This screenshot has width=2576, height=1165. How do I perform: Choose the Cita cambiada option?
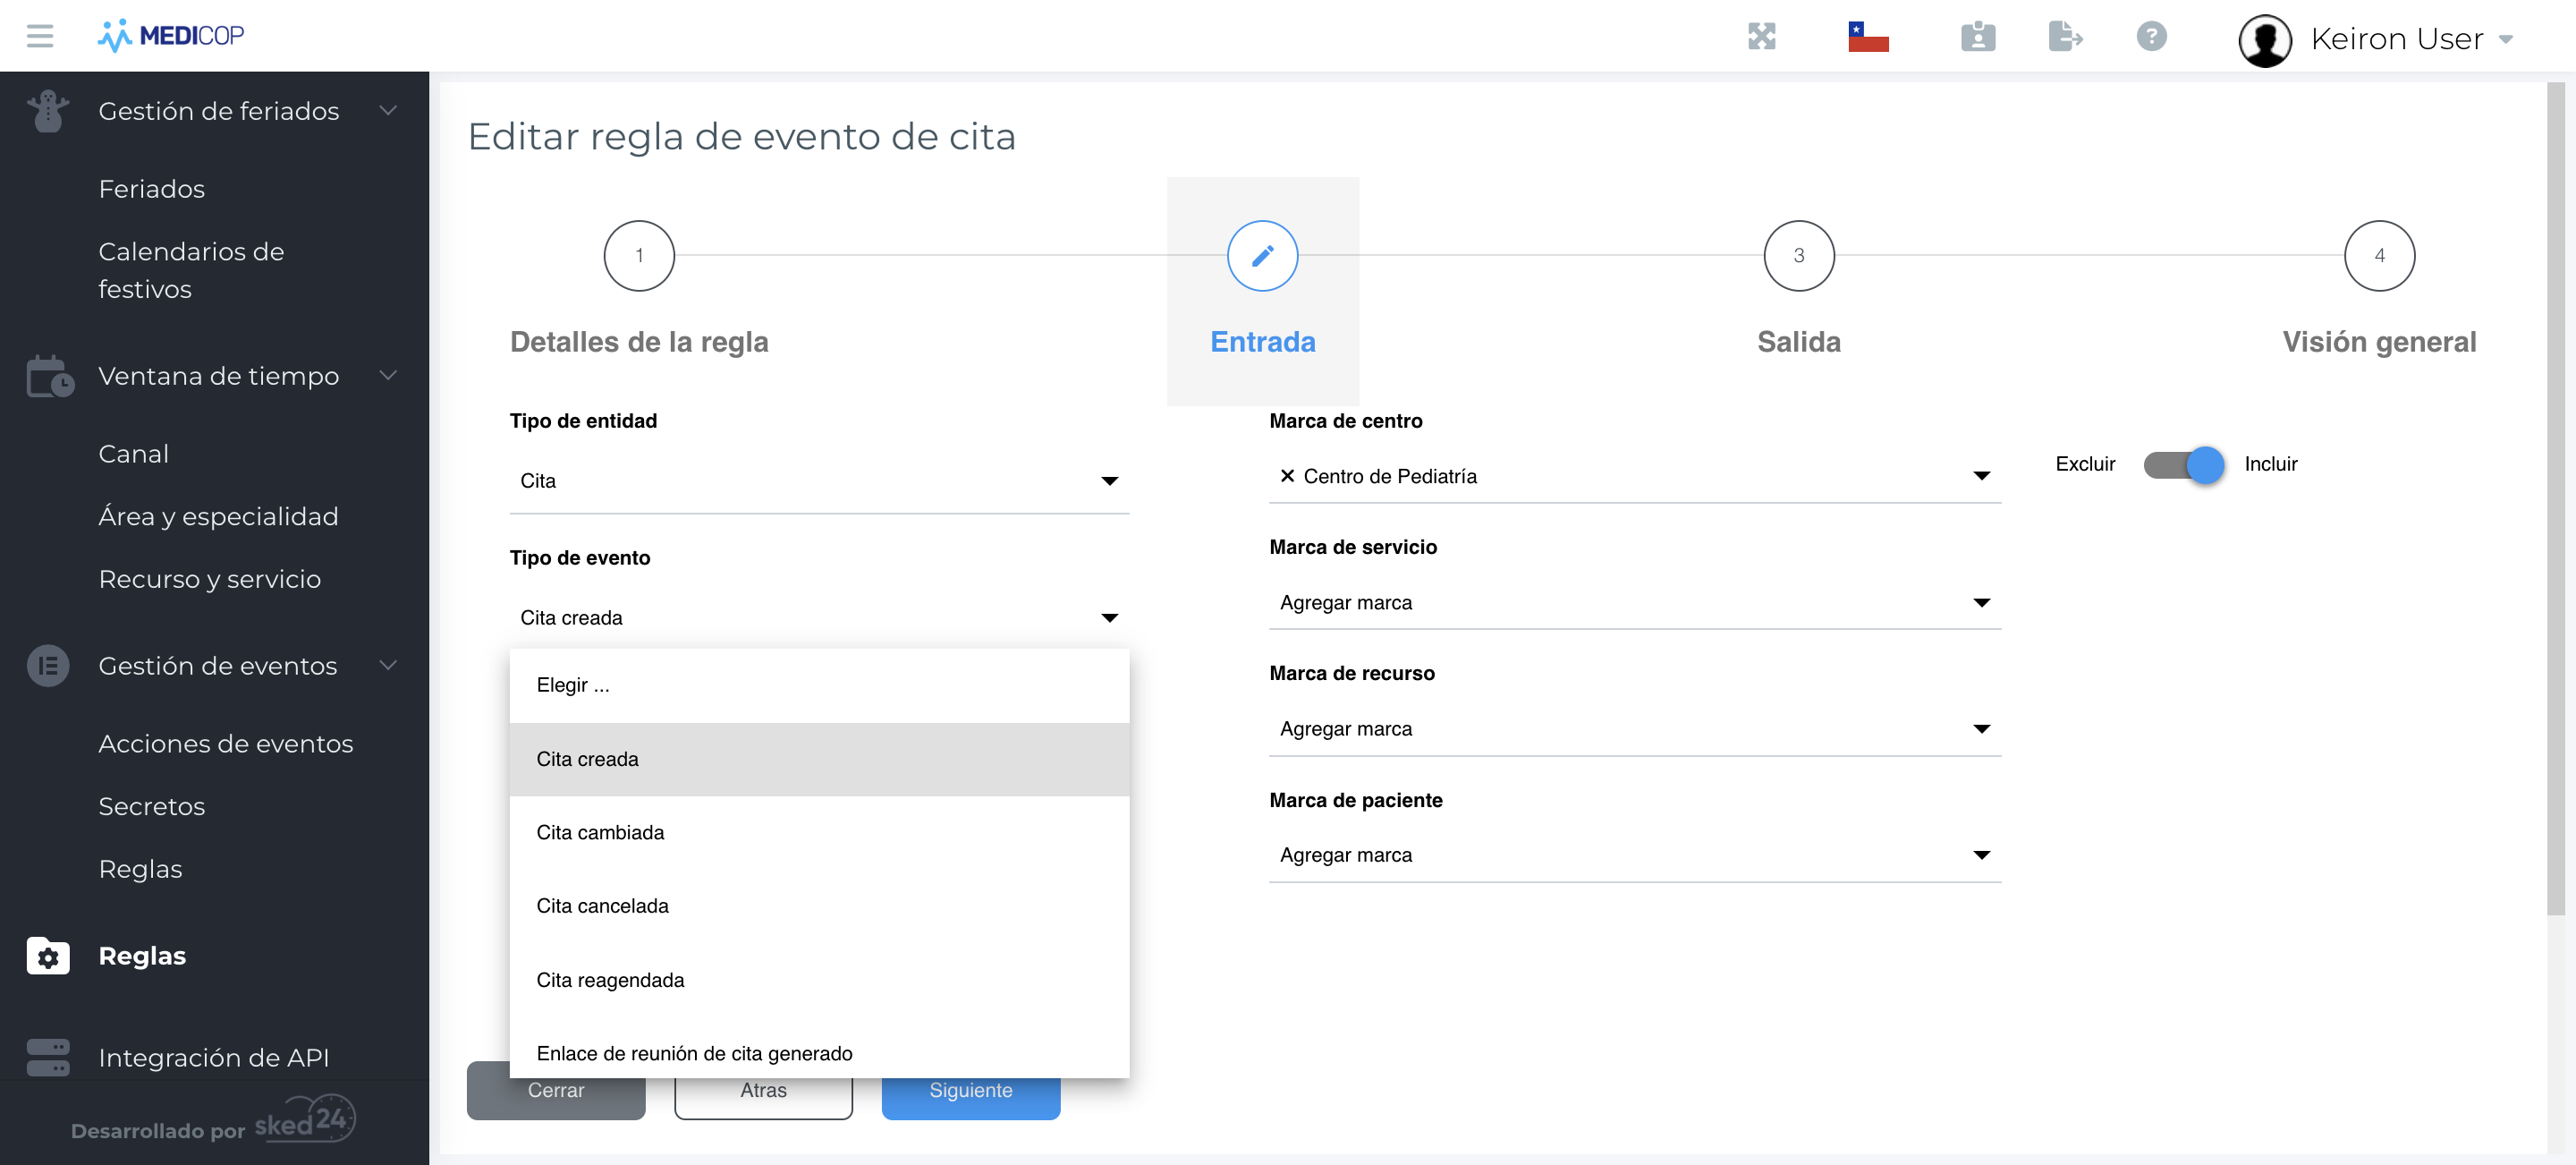819,832
